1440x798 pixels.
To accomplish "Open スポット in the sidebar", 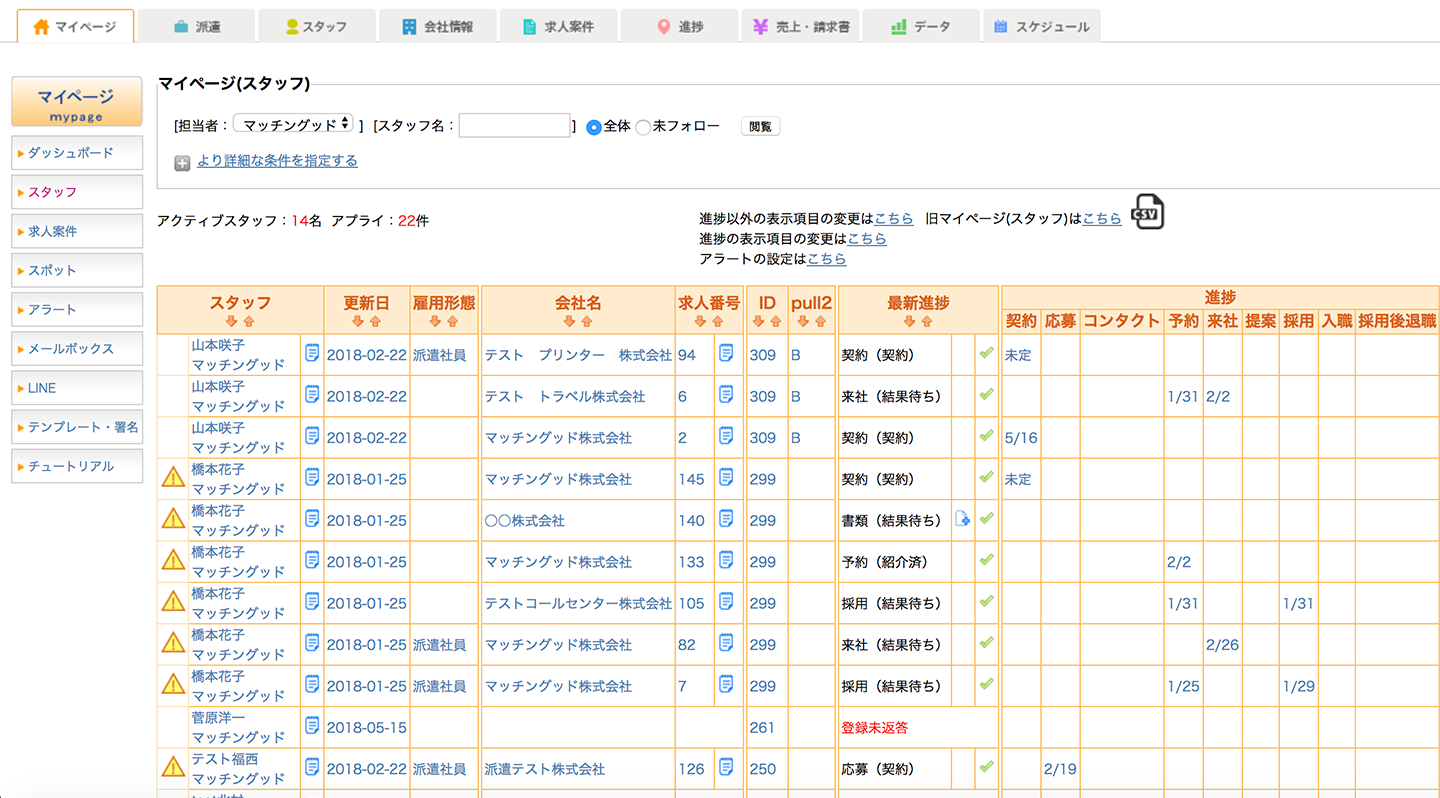I will 77,270.
